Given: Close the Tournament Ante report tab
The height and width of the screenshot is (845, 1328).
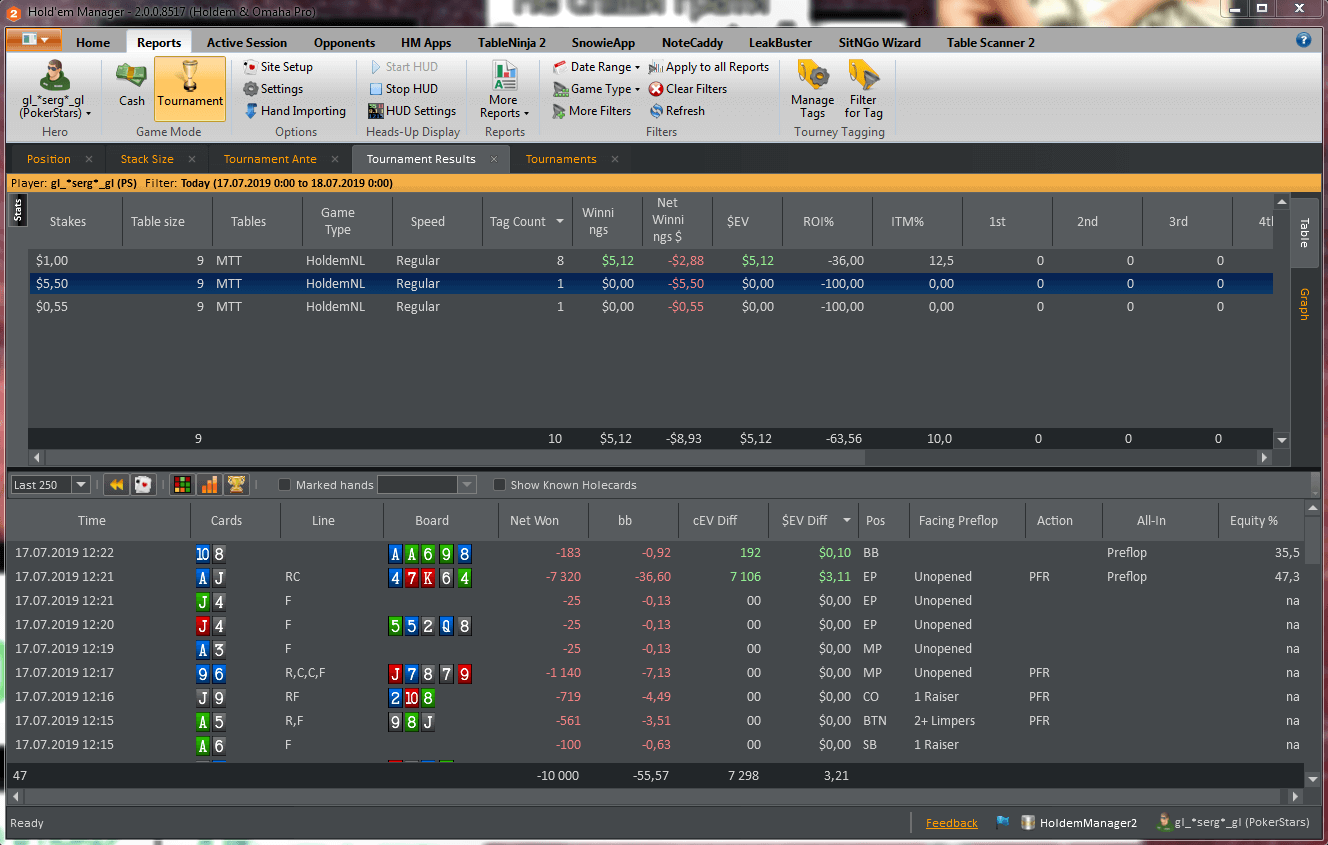Looking at the screenshot, I should 335,159.
